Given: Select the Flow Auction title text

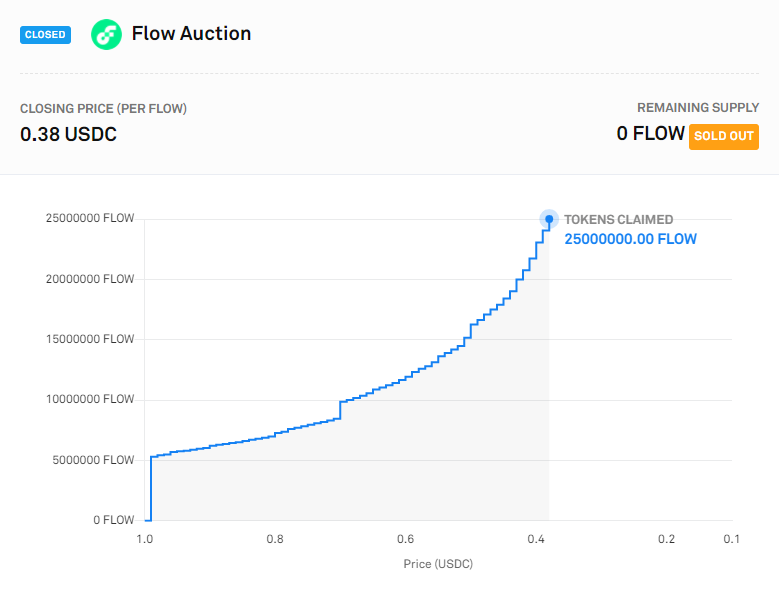Looking at the screenshot, I should (191, 33).
